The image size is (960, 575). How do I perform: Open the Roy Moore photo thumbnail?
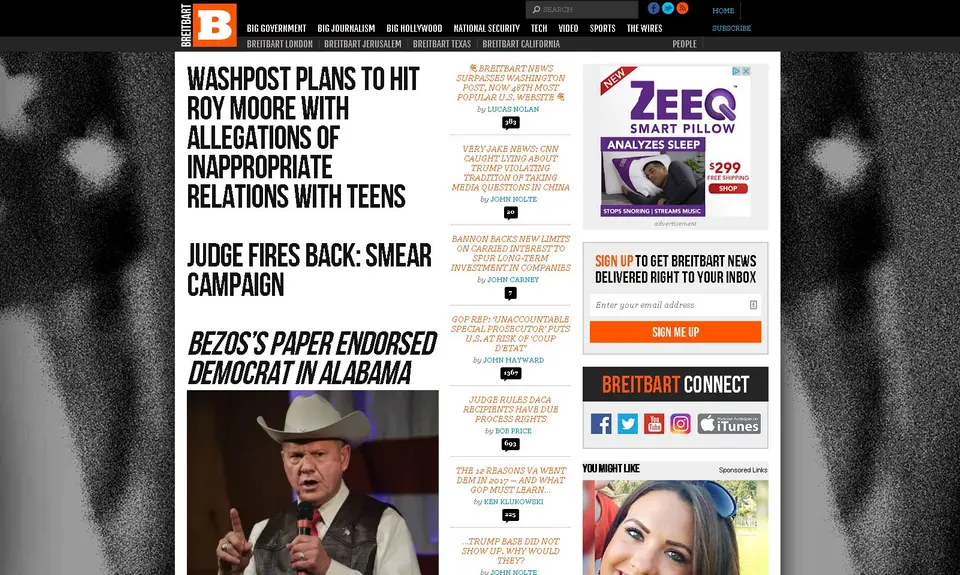tap(312, 483)
